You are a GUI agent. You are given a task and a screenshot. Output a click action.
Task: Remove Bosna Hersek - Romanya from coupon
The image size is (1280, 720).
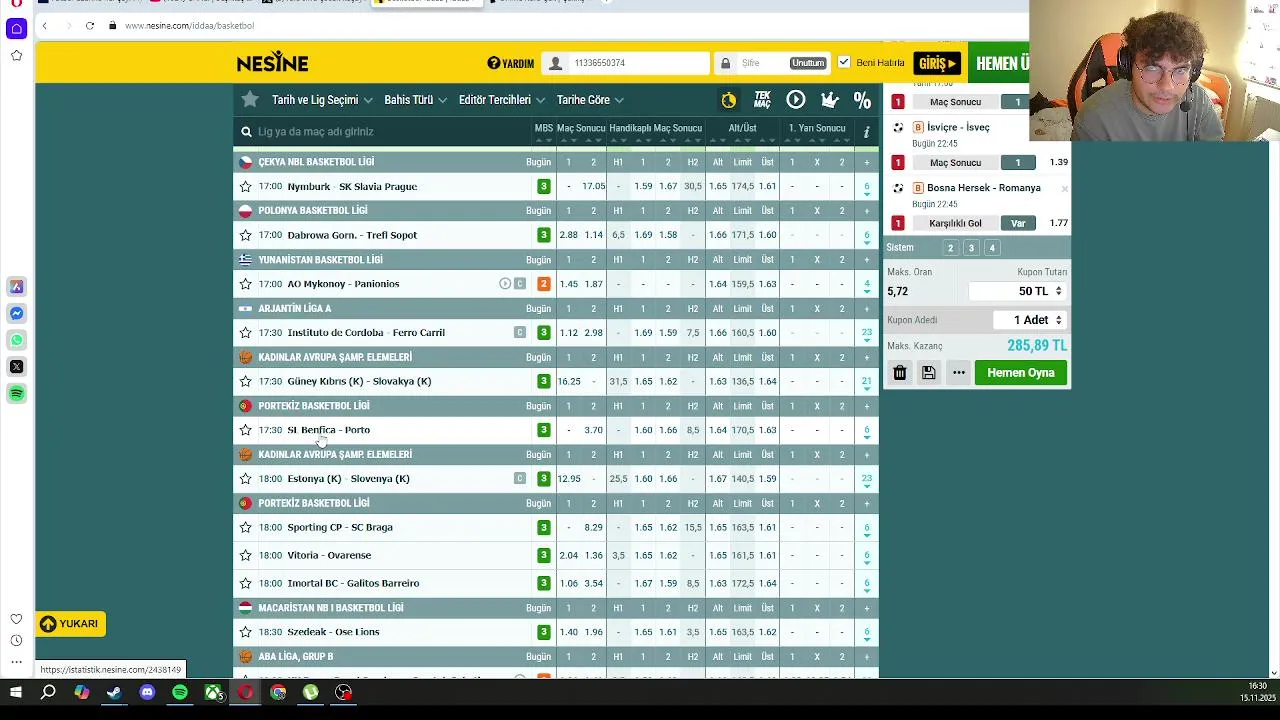[1064, 188]
